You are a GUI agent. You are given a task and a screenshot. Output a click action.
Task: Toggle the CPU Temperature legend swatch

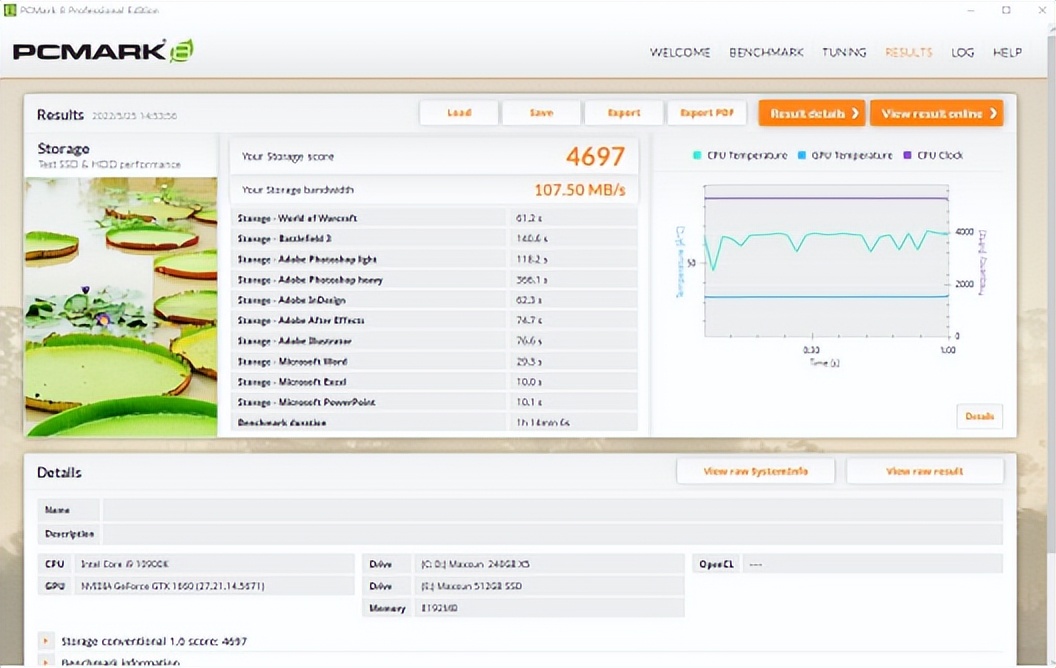696,156
